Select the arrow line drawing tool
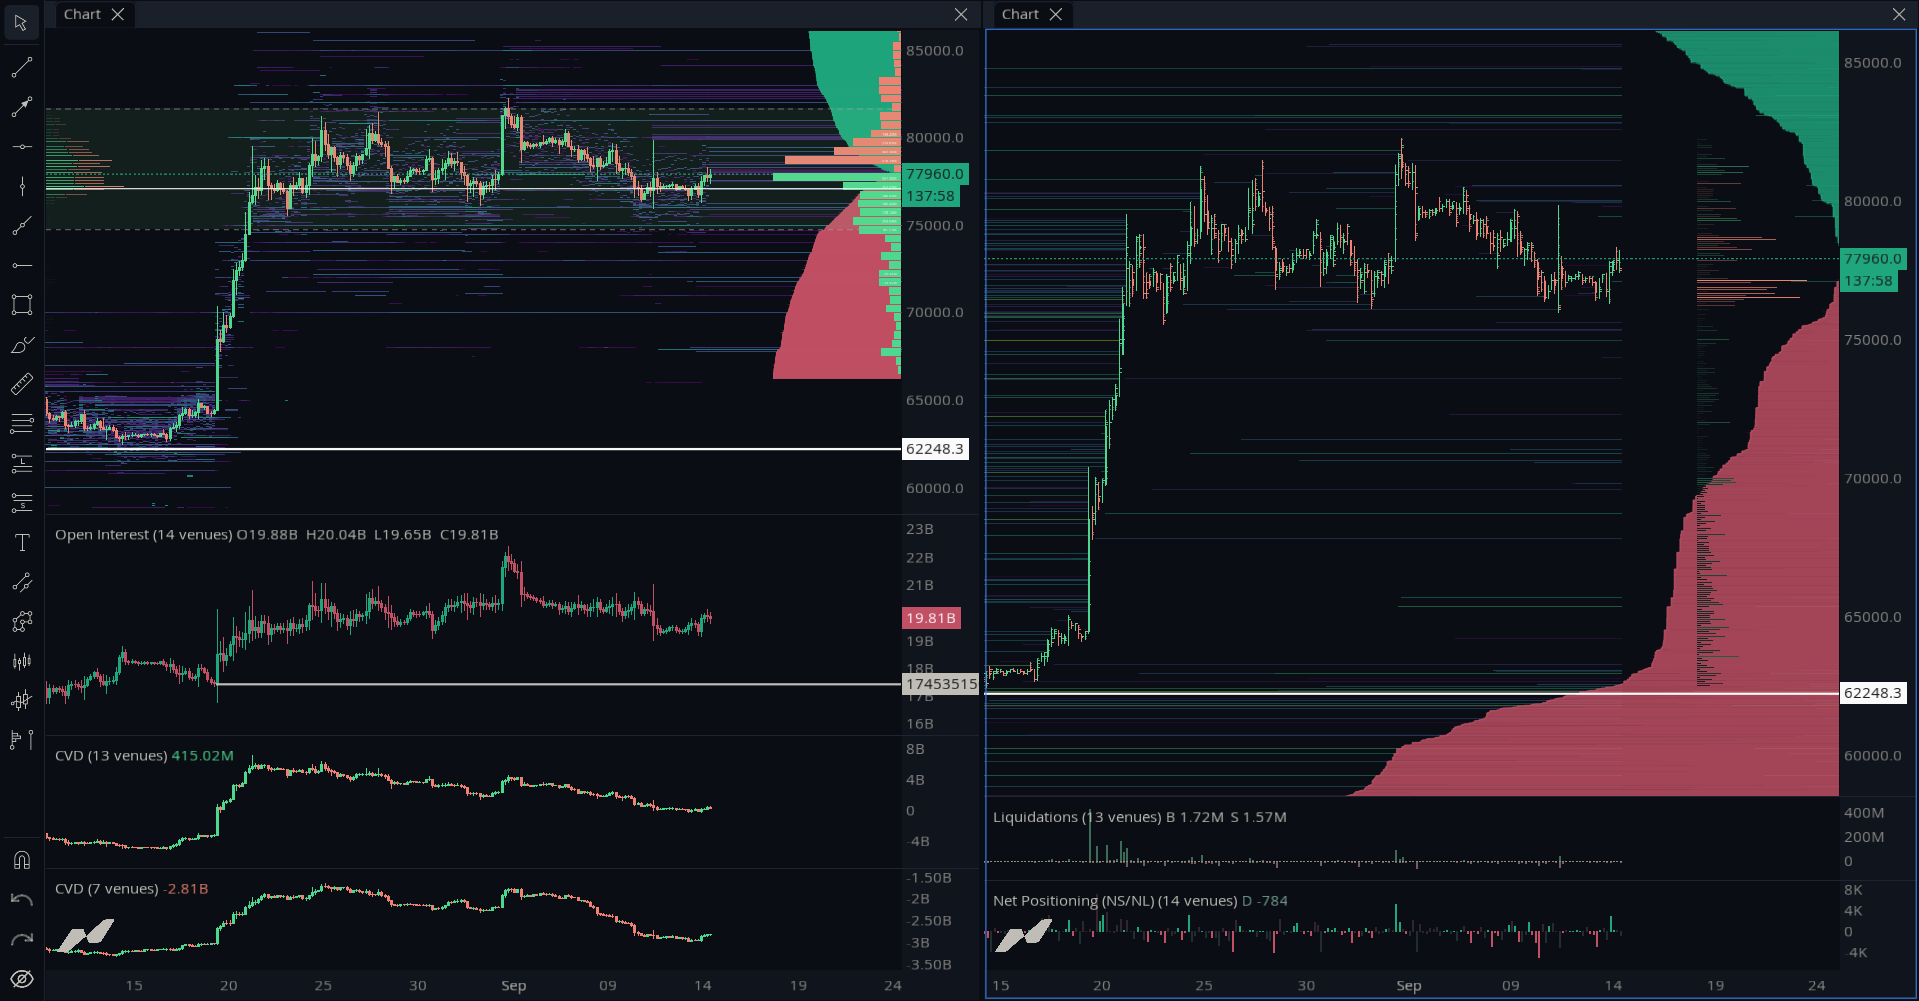Image resolution: width=1919 pixels, height=1001 pixels. click(x=21, y=107)
